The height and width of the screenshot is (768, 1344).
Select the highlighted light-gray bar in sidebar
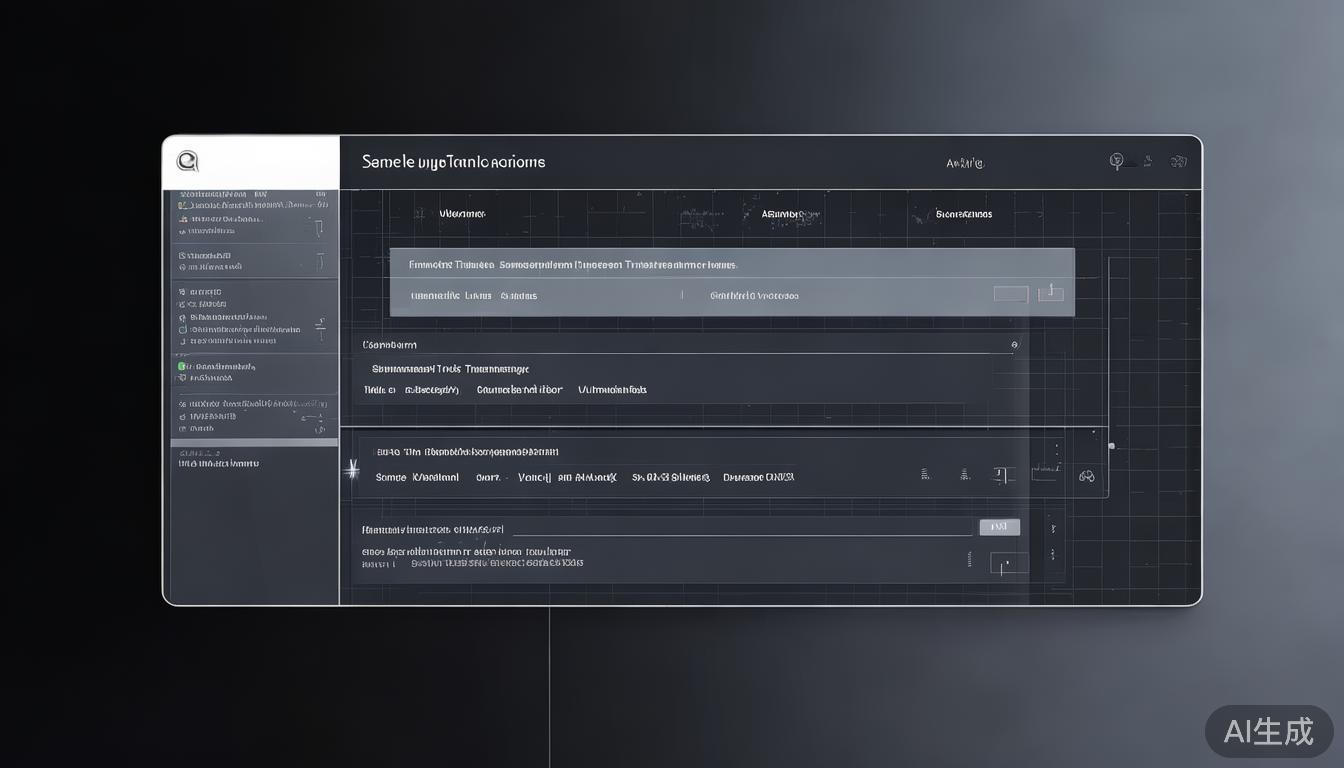click(x=254, y=441)
